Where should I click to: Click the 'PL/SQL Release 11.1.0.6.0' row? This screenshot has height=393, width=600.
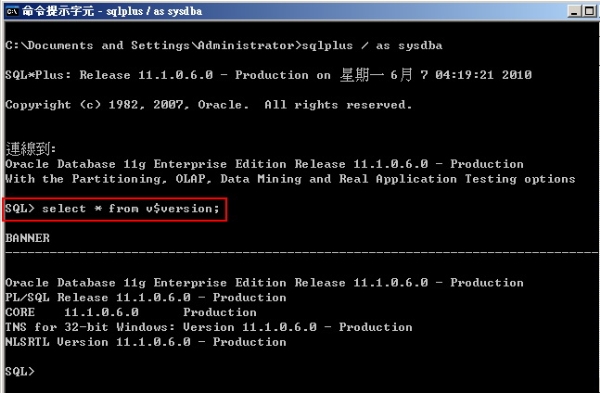tap(146, 298)
